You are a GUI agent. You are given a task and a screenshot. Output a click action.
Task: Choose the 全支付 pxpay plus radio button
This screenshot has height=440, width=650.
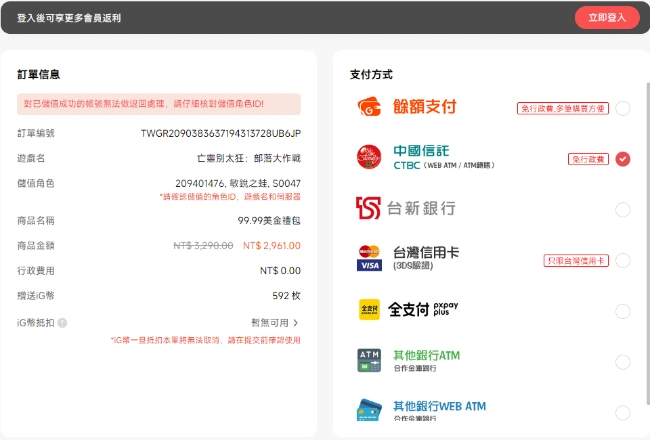point(623,311)
